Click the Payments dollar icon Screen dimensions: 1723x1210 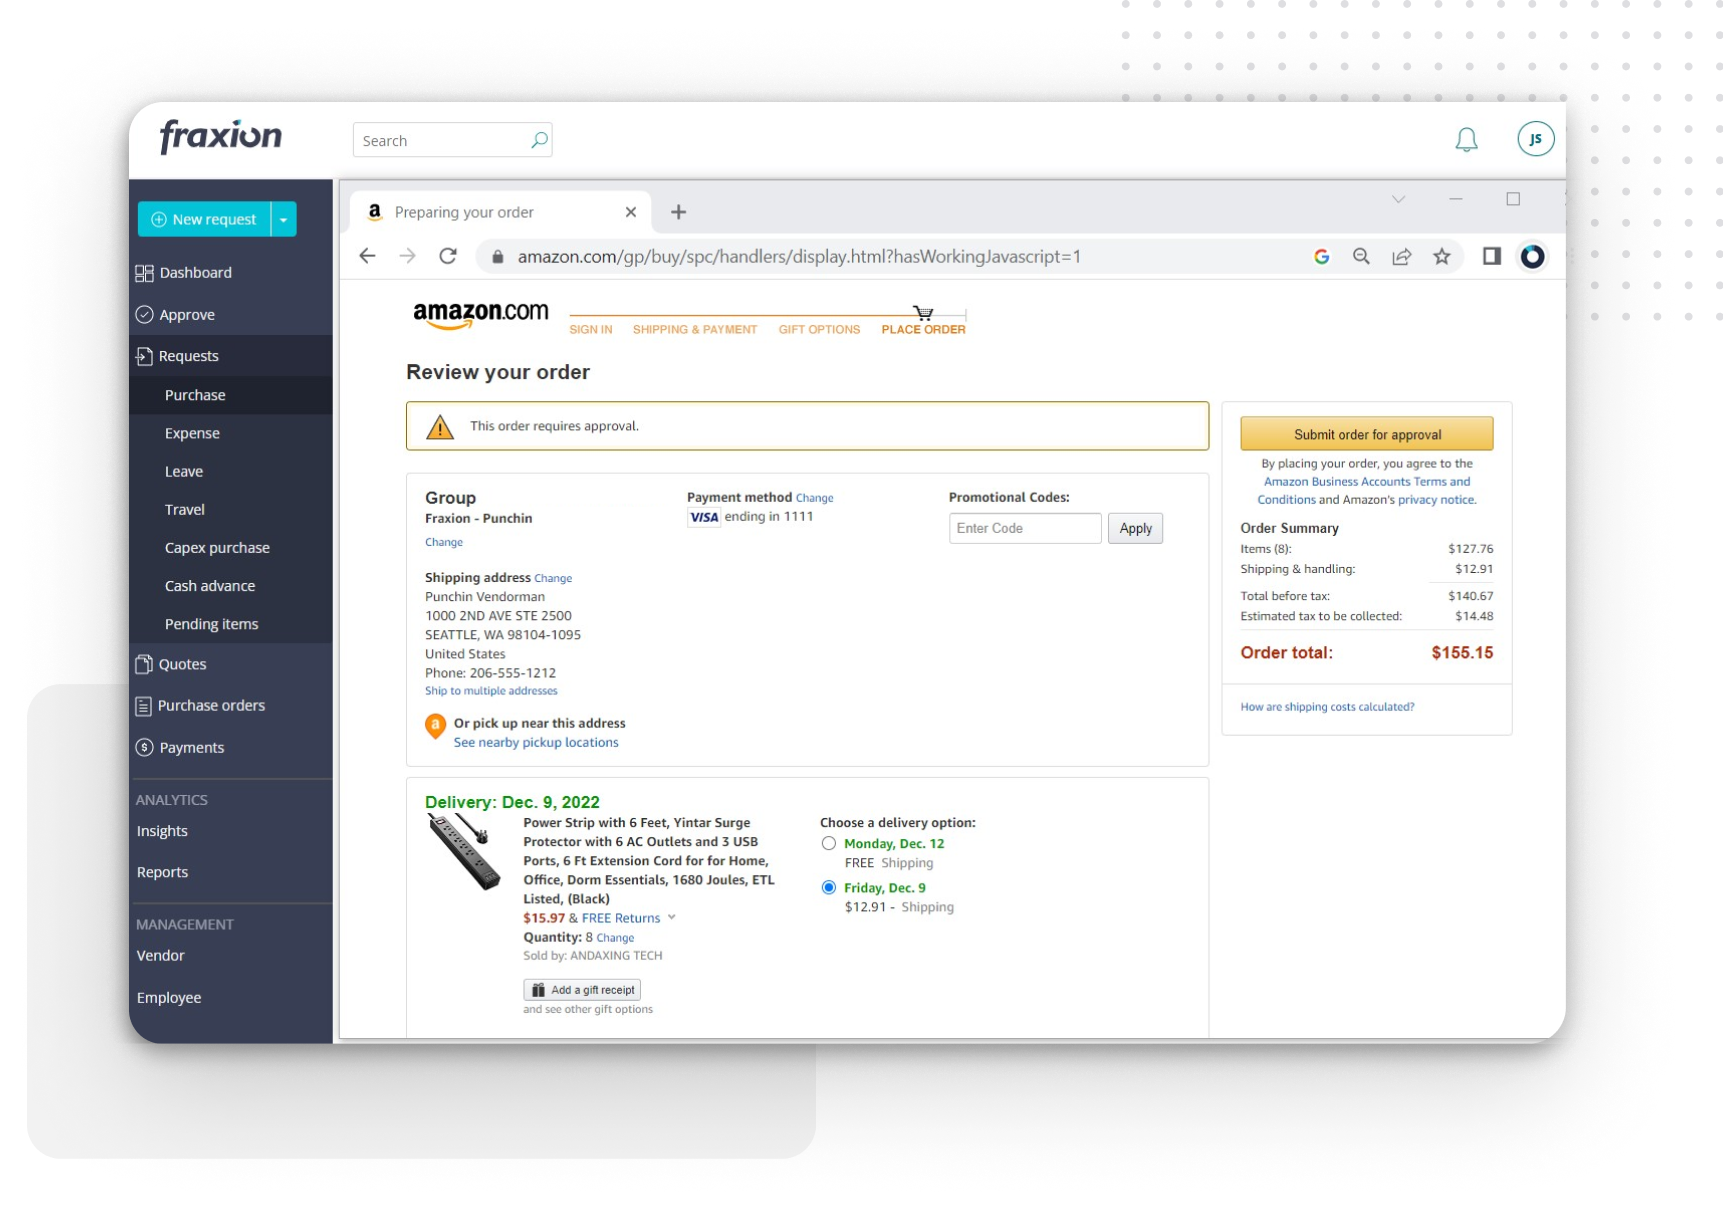tap(145, 748)
